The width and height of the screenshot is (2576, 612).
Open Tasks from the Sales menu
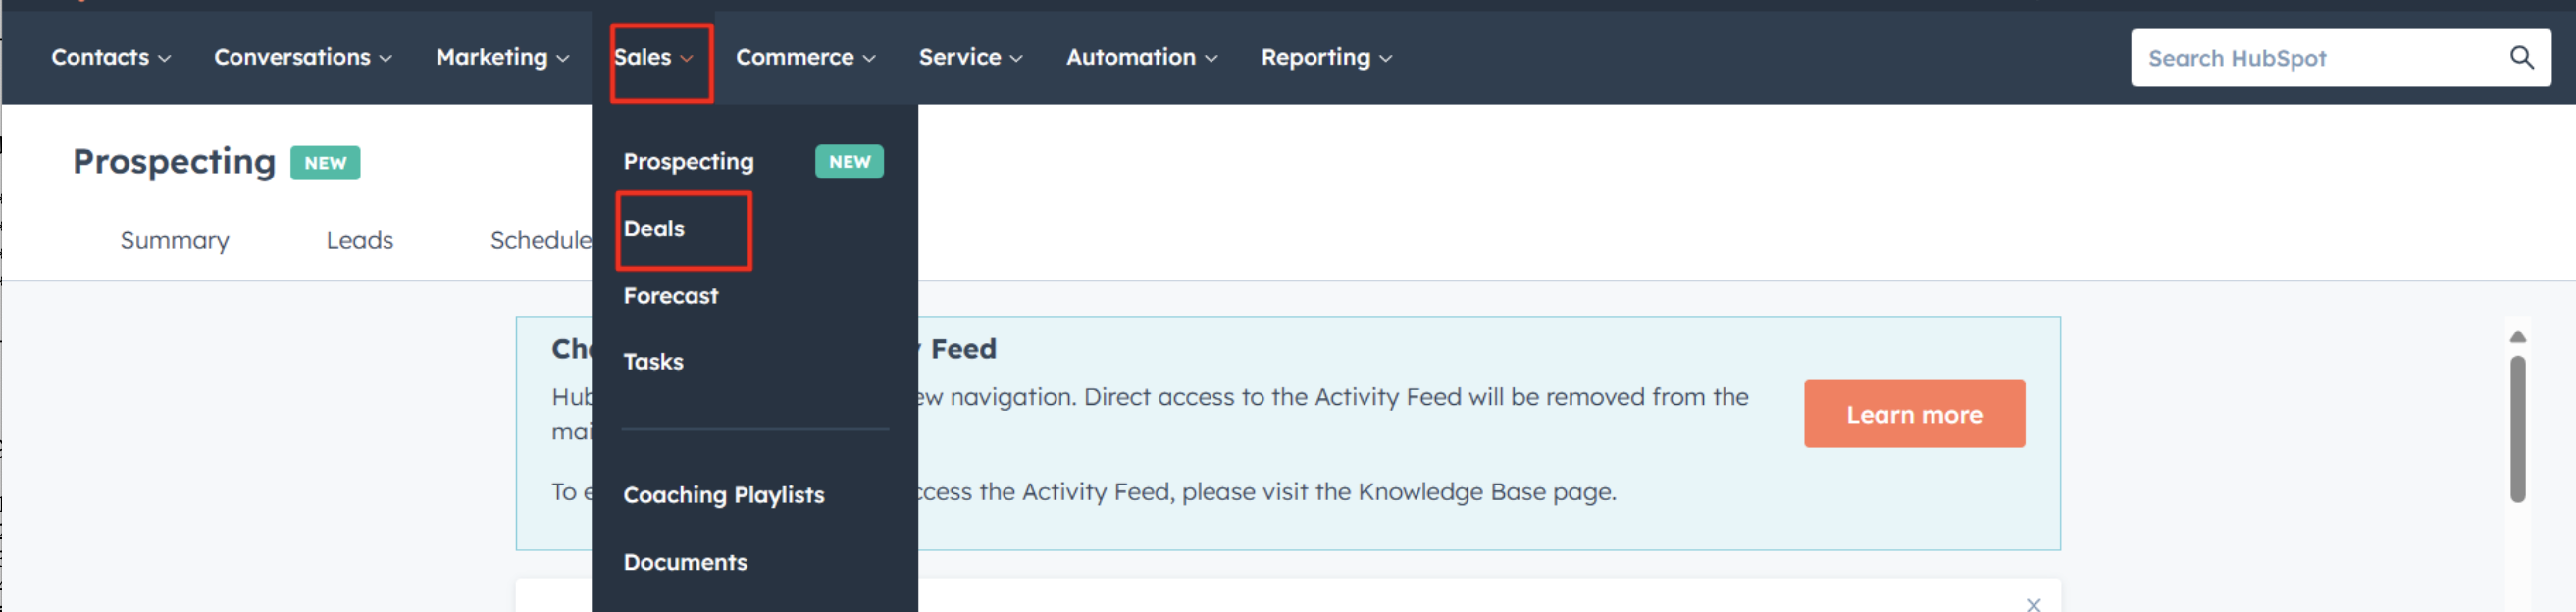[x=653, y=362]
